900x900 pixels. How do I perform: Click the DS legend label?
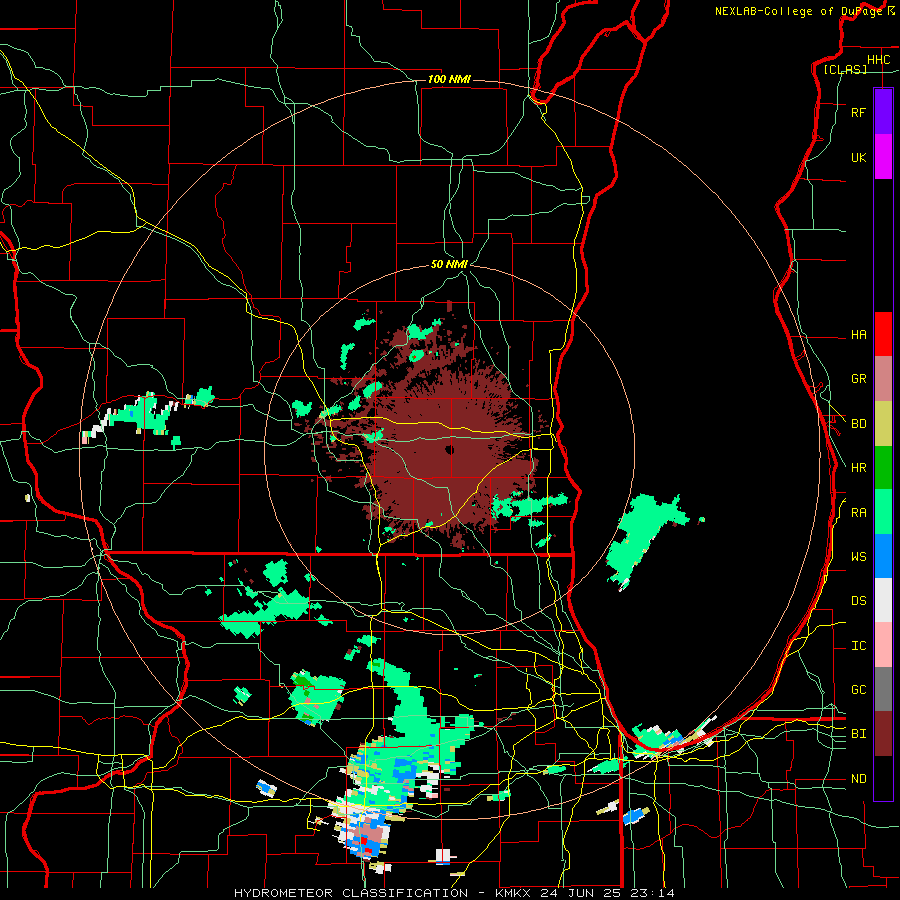pyautogui.click(x=858, y=601)
